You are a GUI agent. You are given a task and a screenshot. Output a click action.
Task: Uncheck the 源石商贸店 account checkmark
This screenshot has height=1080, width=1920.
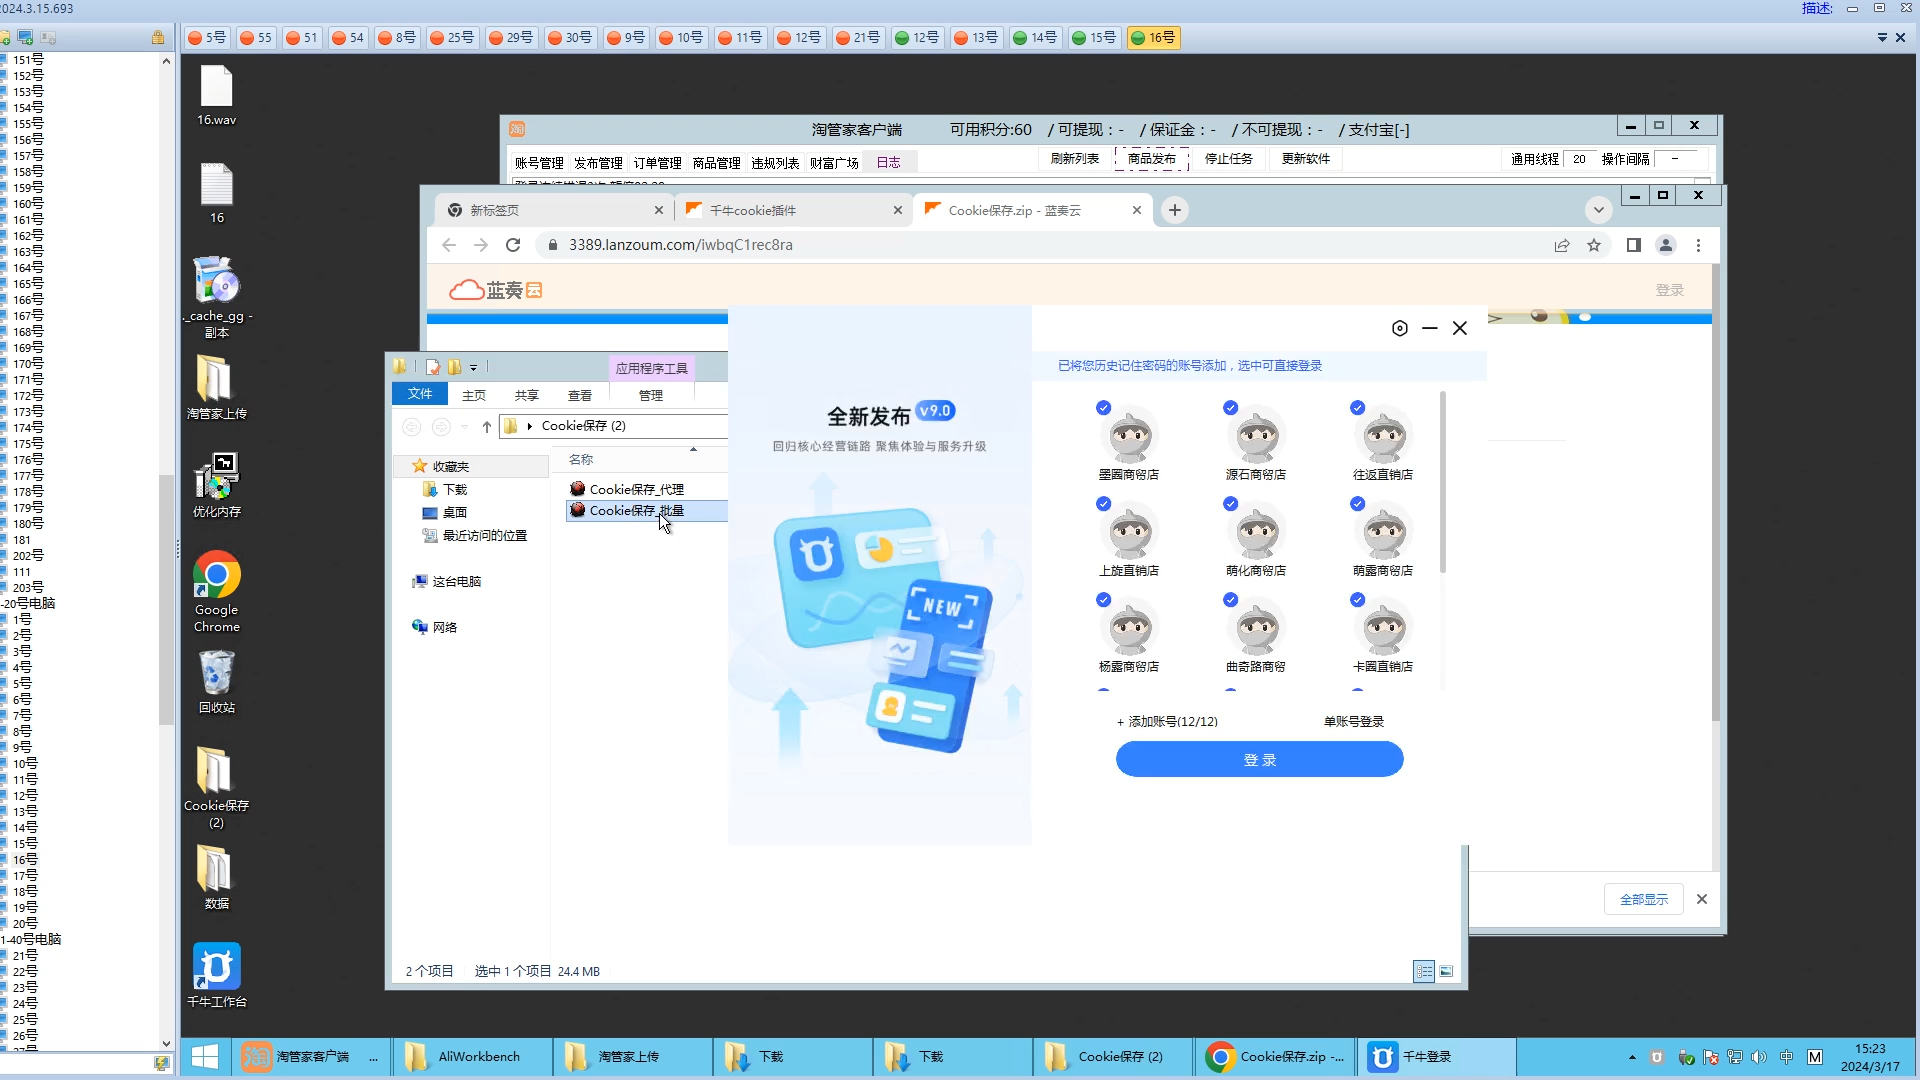point(1230,408)
